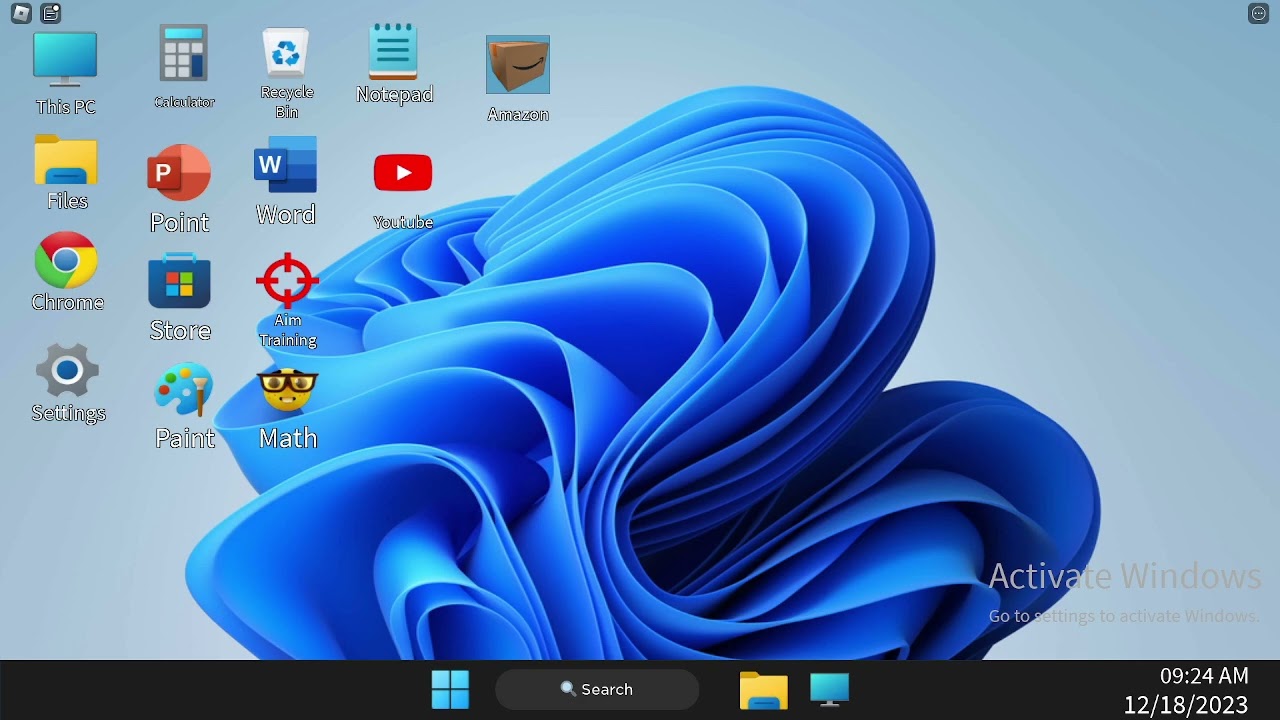1280x720 pixels.
Task: Open the Recycle Bin
Action: click(286, 52)
